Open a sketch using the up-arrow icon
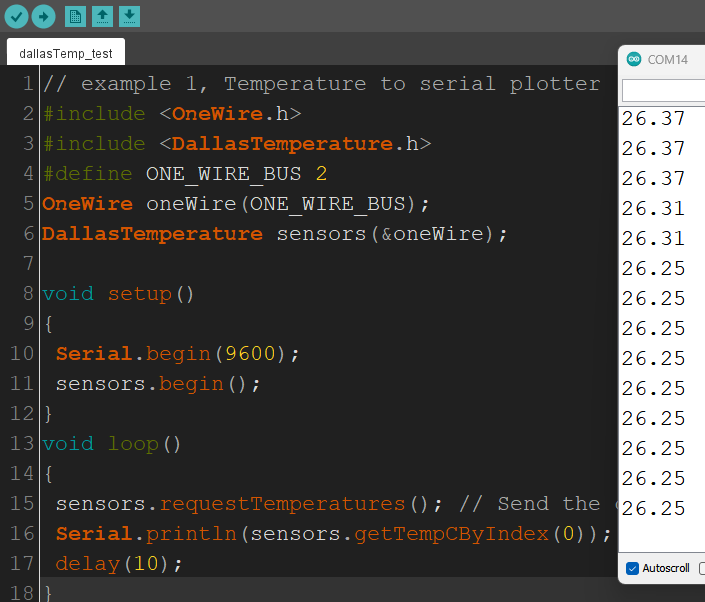 (x=102, y=16)
